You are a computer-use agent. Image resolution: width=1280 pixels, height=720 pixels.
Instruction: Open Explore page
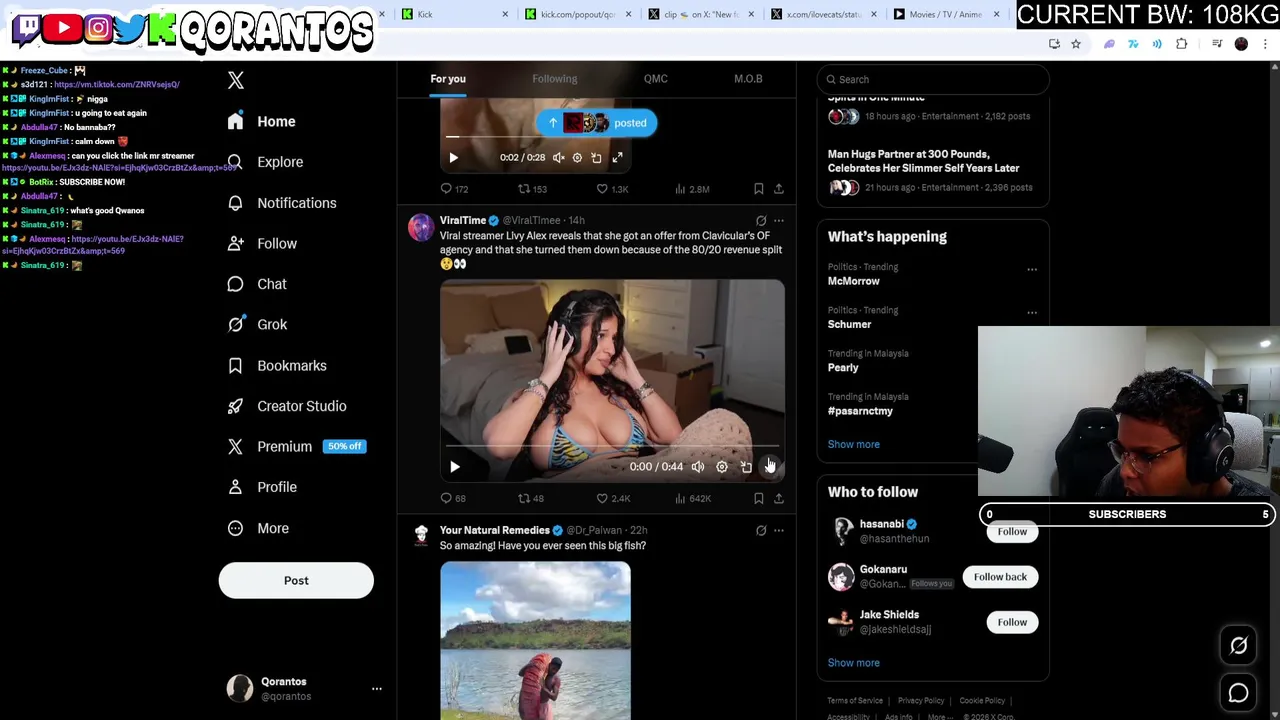click(x=264, y=162)
